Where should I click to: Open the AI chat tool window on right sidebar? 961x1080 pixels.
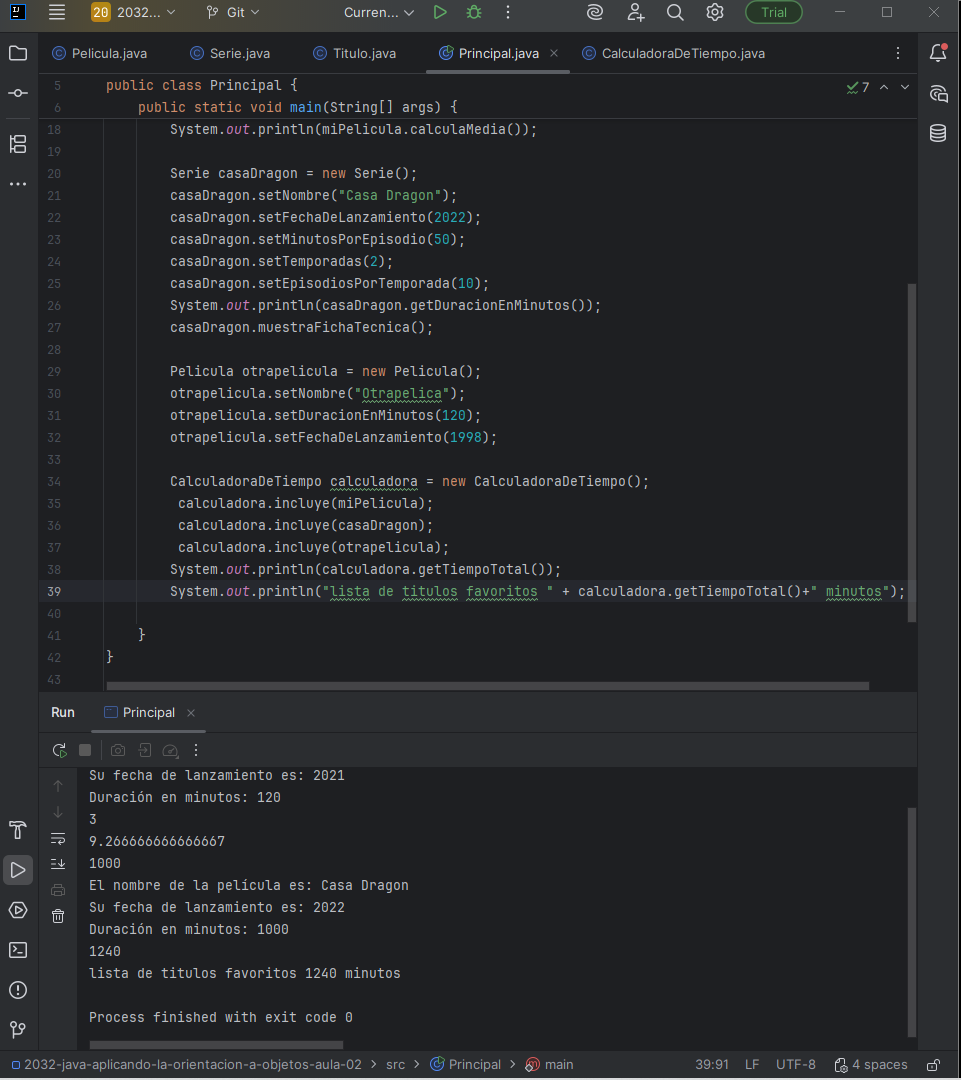point(938,93)
